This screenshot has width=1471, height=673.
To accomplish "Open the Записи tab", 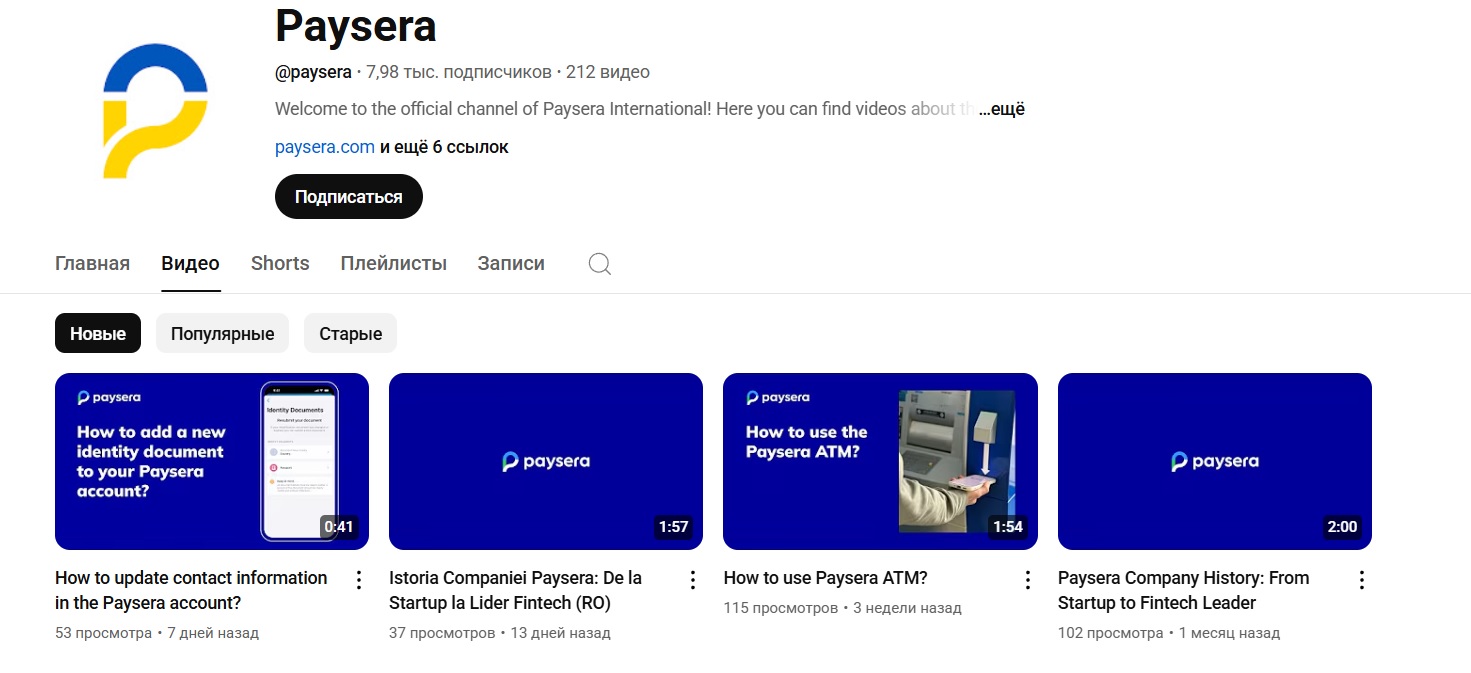I will click(510, 263).
